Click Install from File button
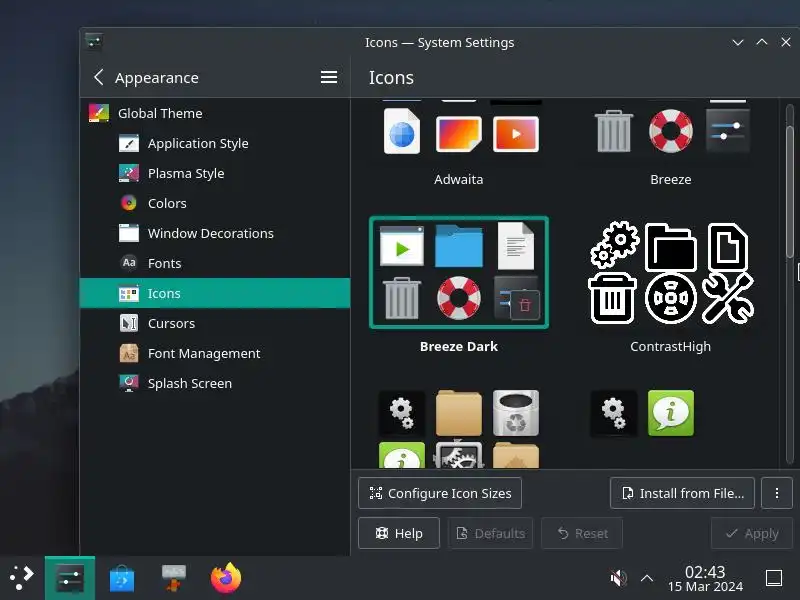The width and height of the screenshot is (800, 600). click(x=682, y=493)
